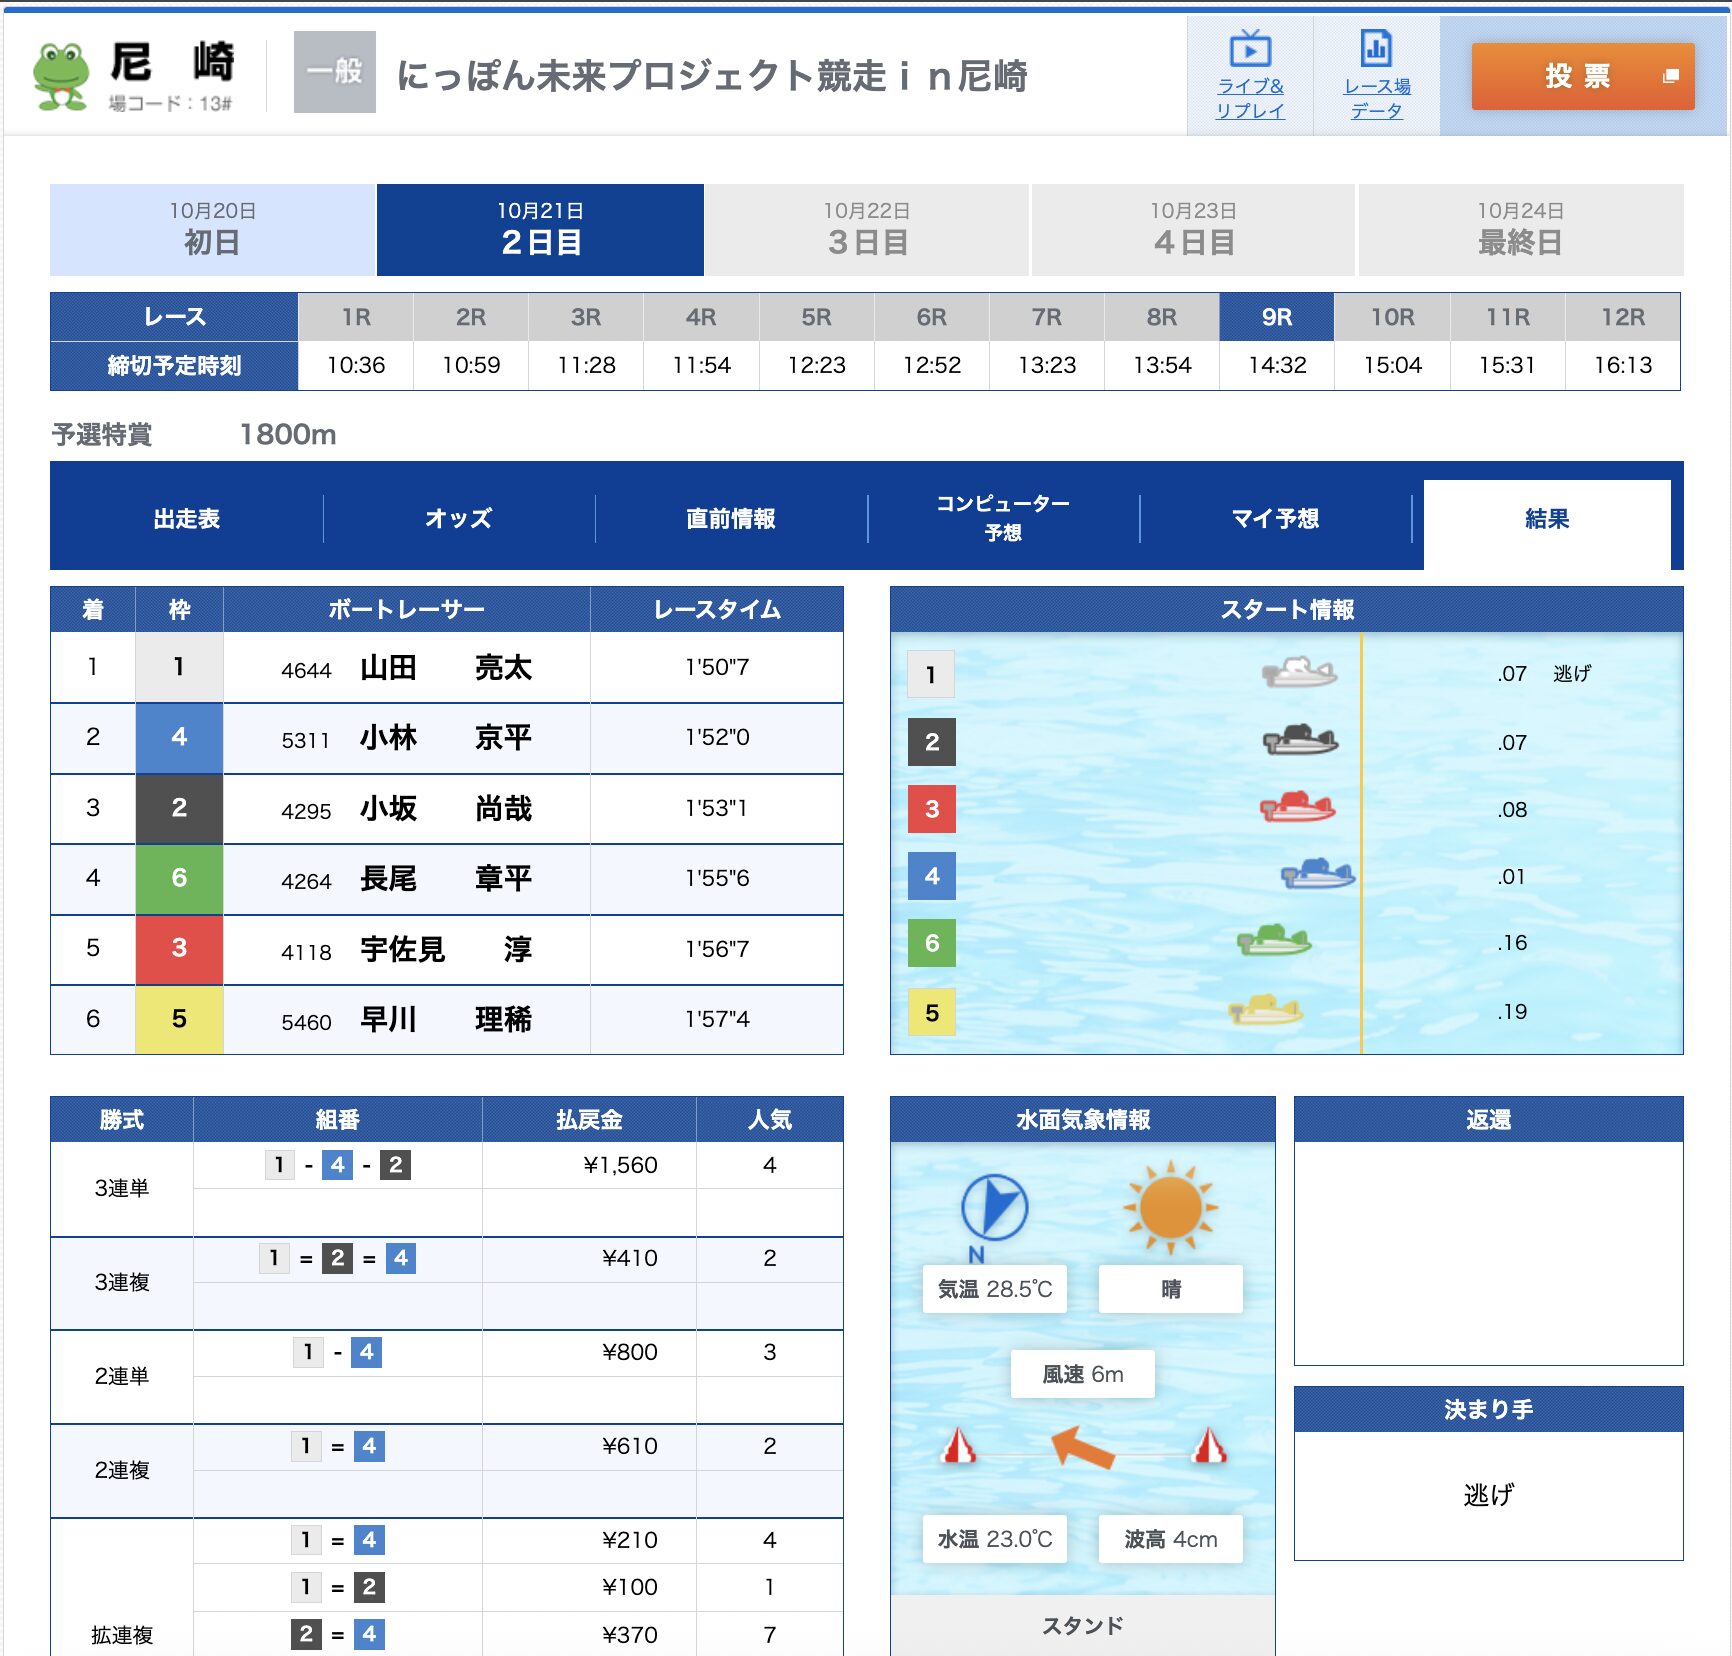Click the blue wind direction compass icon
Viewport: 1732px width, 1656px height.
pos(994,1206)
